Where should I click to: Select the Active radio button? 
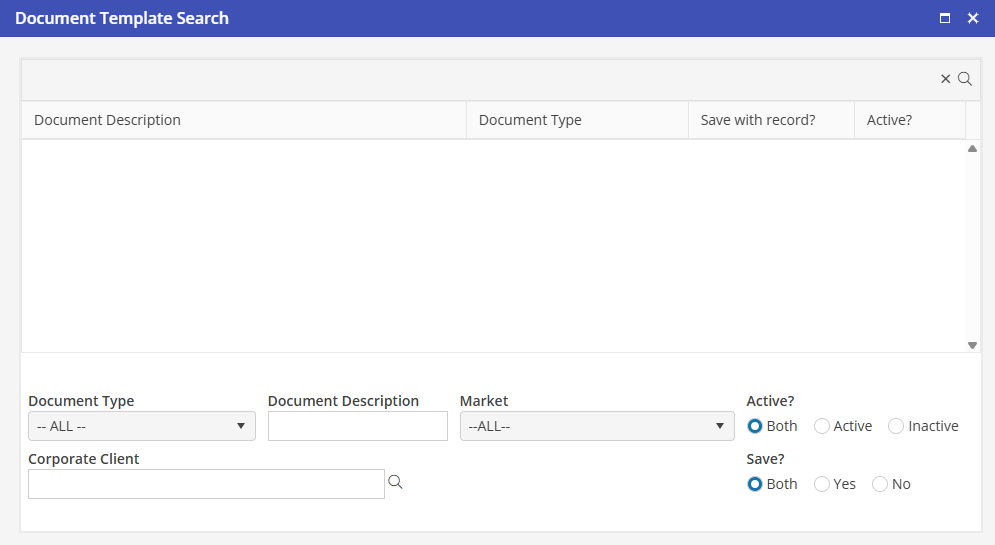822,426
